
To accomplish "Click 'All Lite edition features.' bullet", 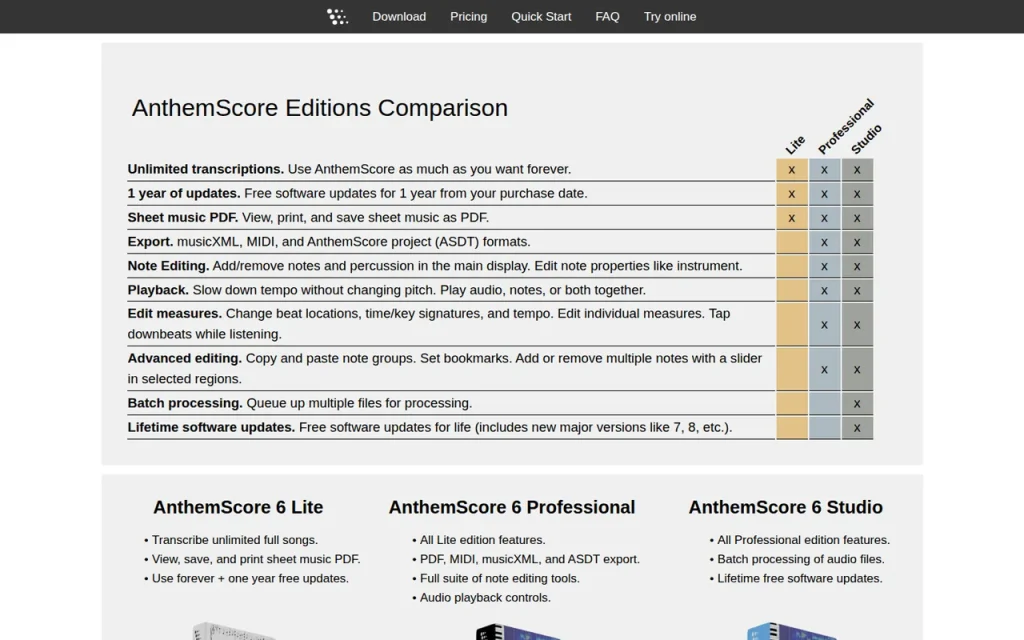I will click(483, 540).
